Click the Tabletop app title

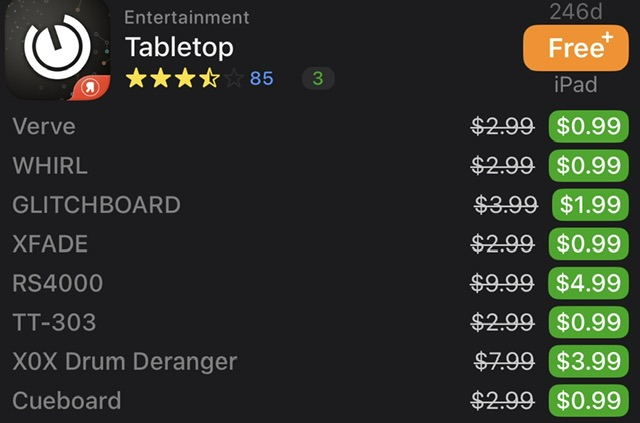tap(180, 47)
